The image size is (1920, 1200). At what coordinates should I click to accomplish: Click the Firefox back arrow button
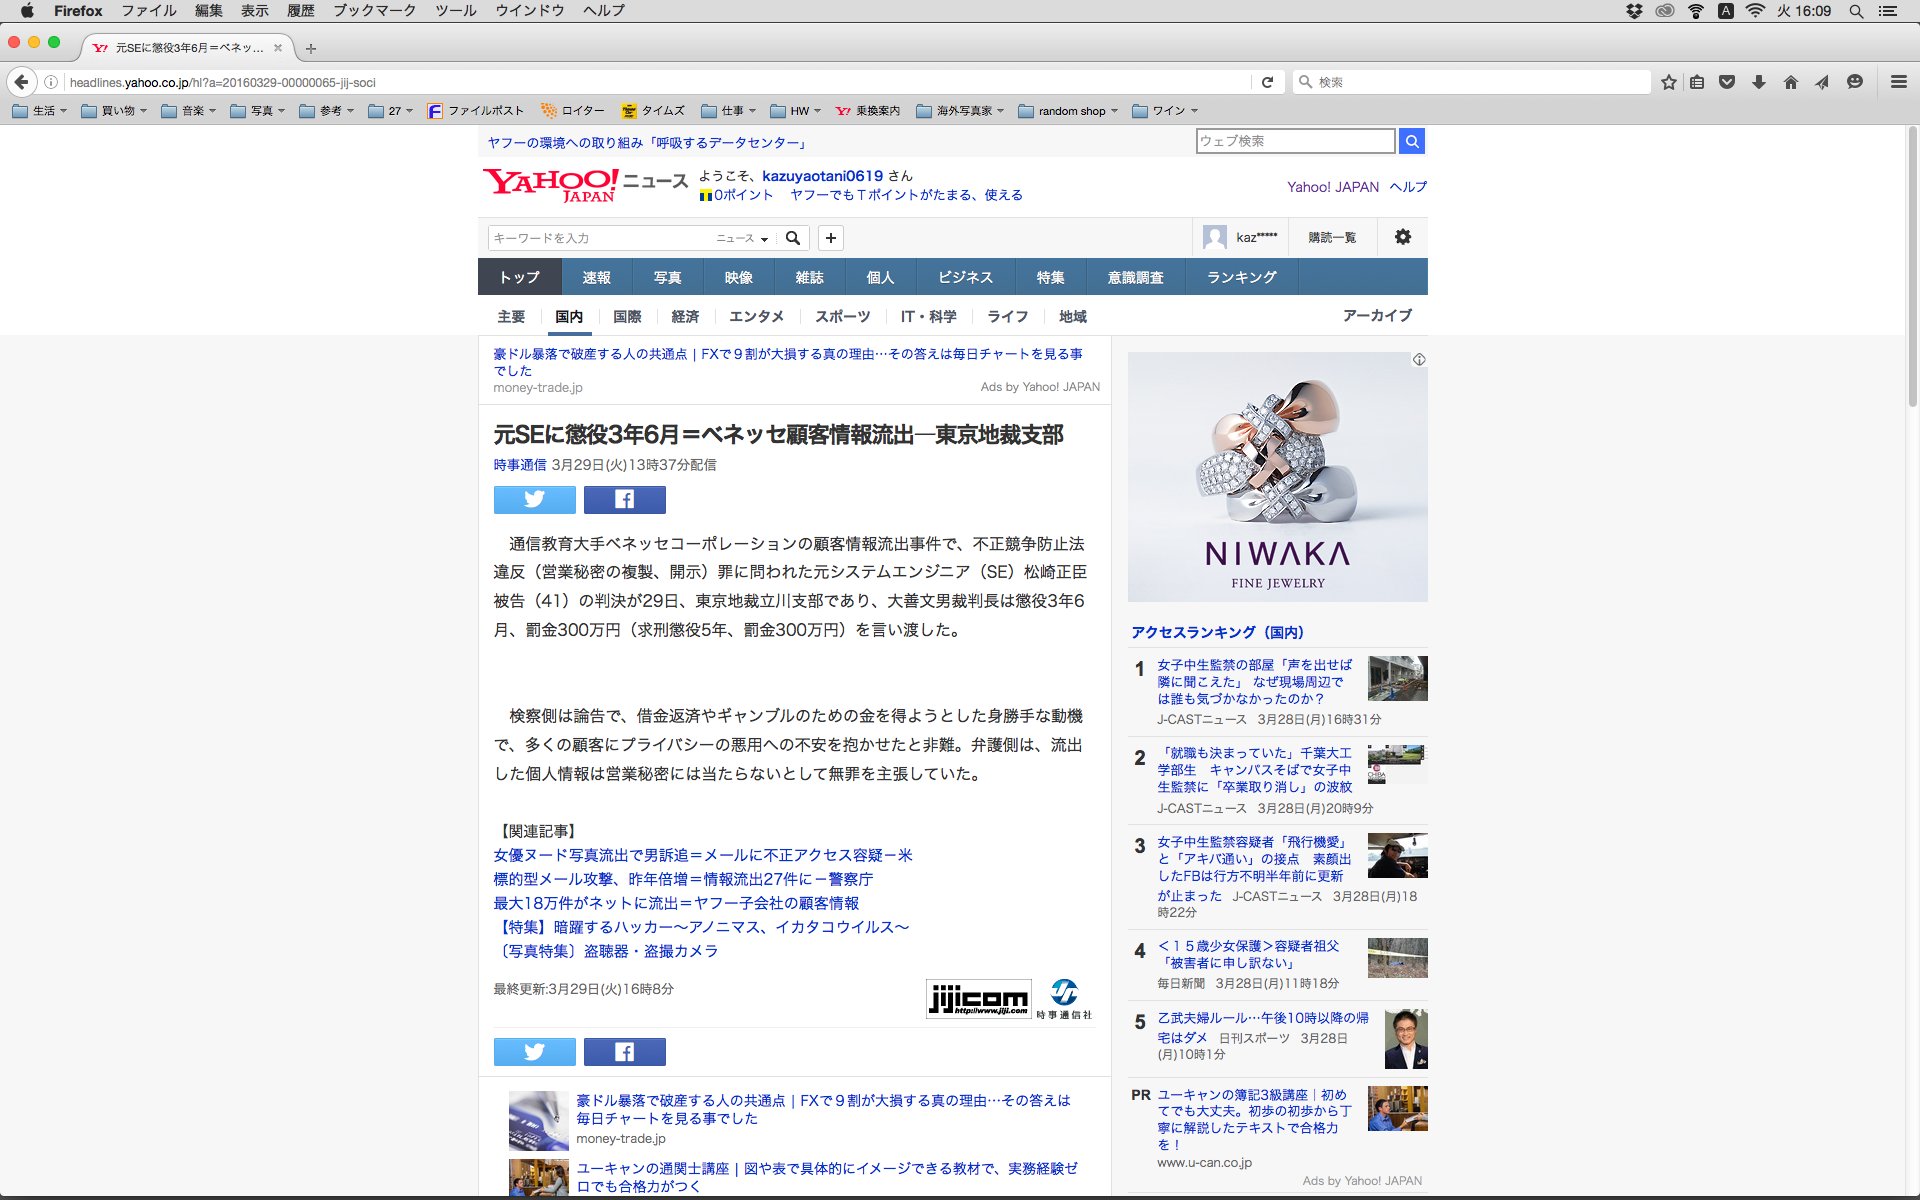coord(21,82)
